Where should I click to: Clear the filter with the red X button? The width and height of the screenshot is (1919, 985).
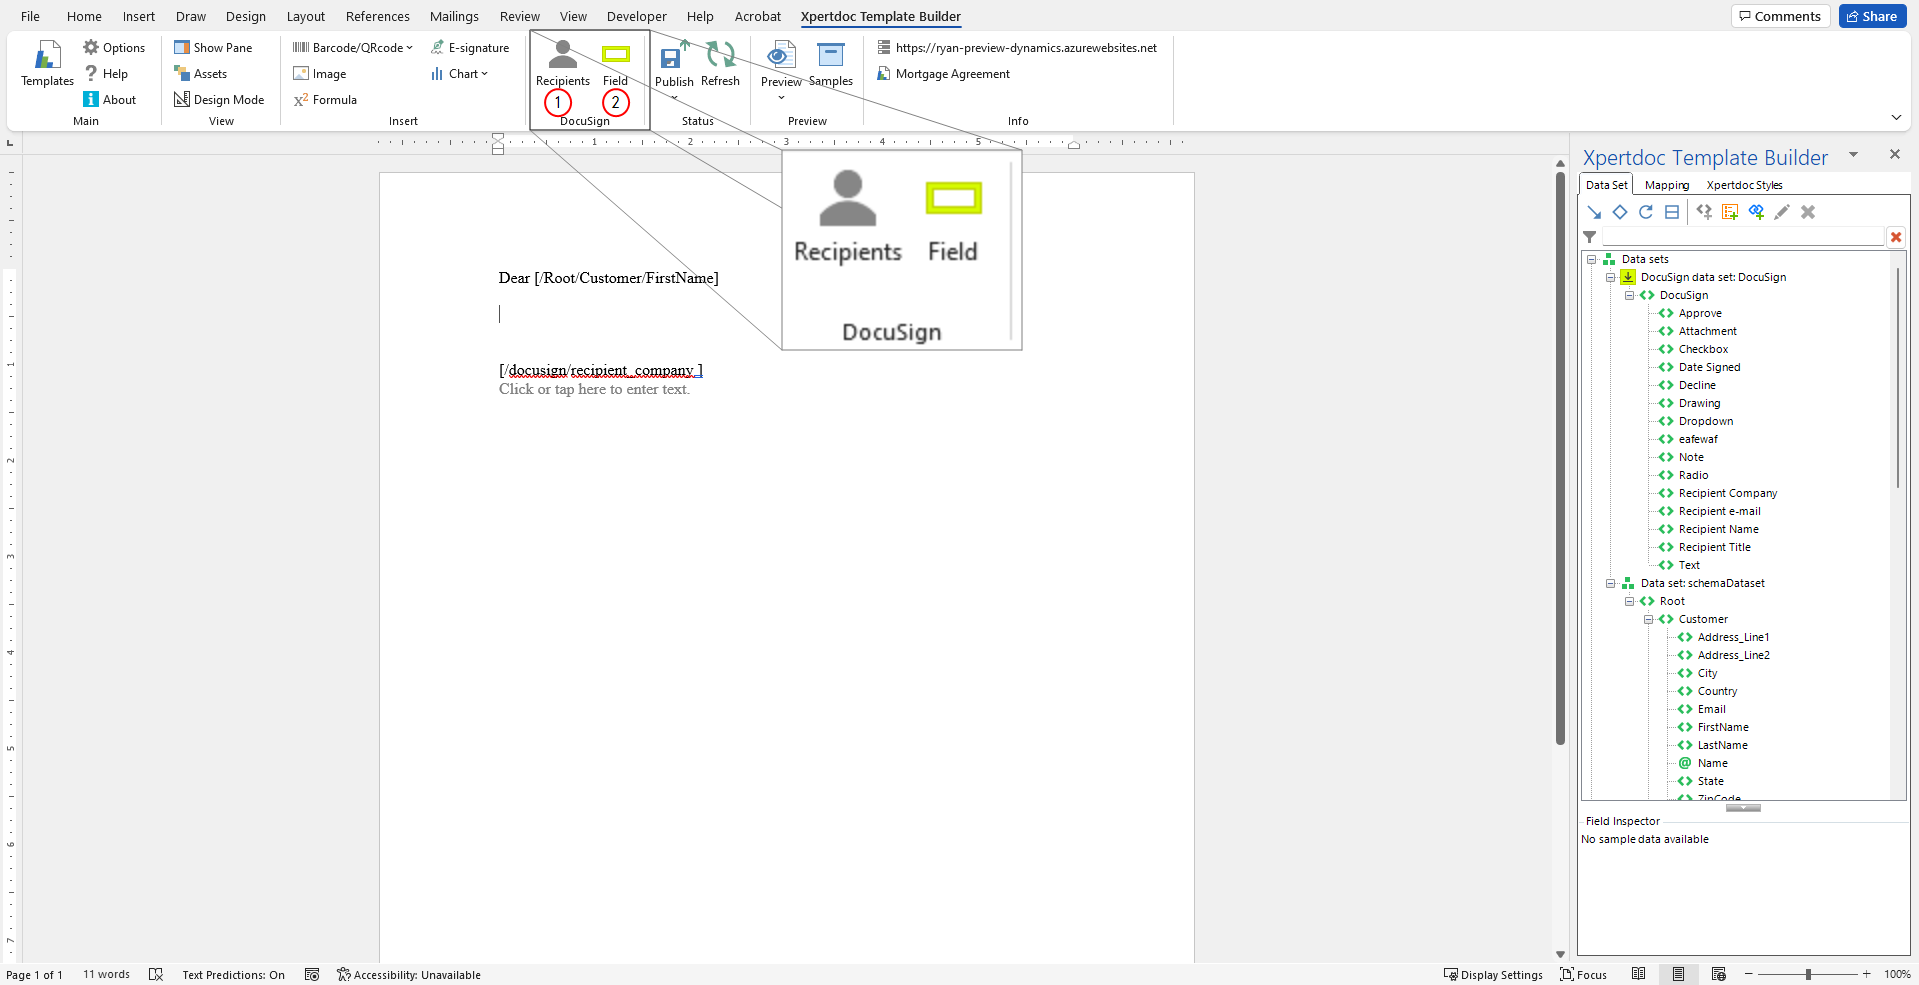[1895, 237]
